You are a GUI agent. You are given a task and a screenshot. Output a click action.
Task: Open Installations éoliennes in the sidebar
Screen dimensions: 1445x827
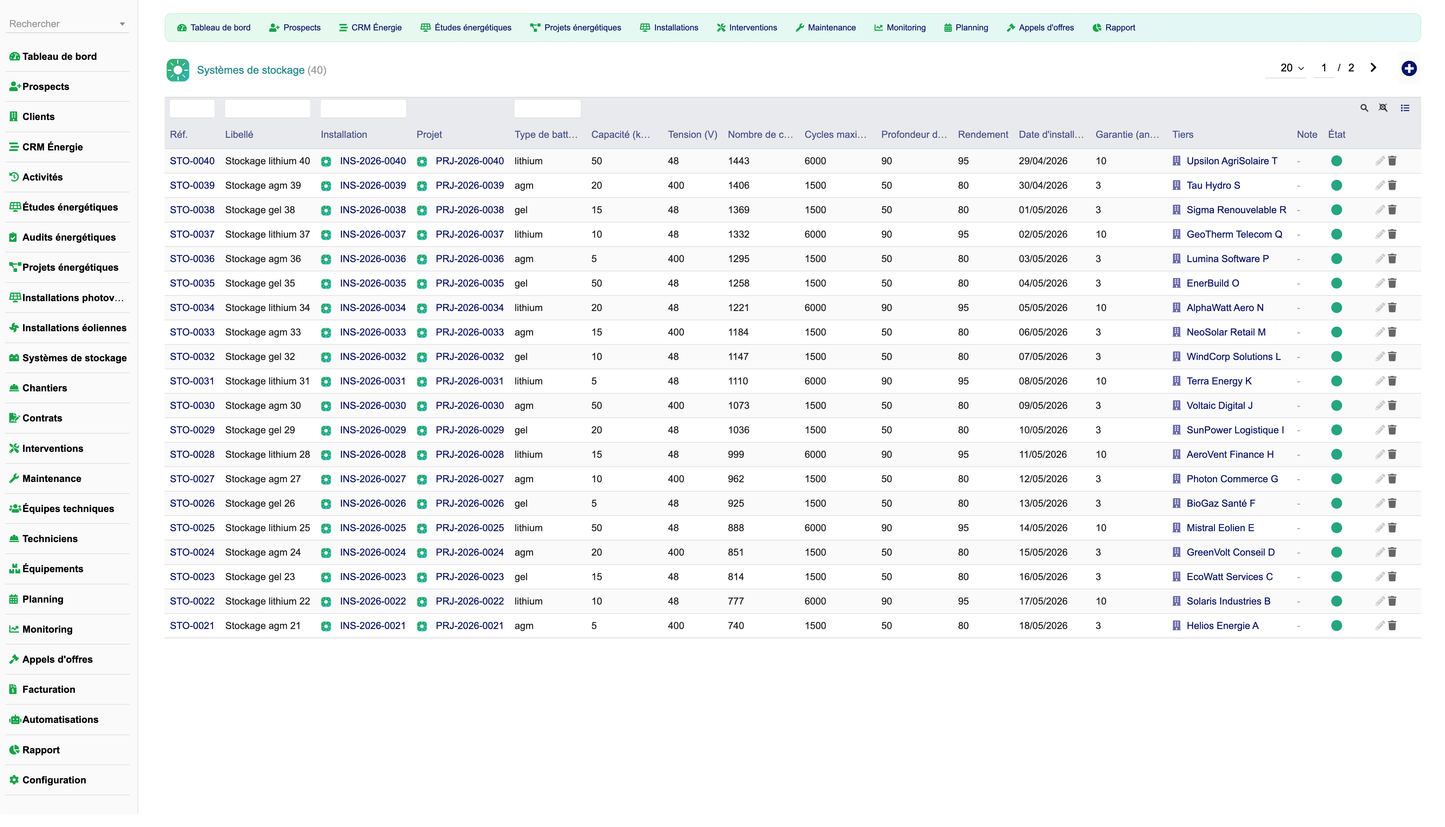[x=68, y=328]
